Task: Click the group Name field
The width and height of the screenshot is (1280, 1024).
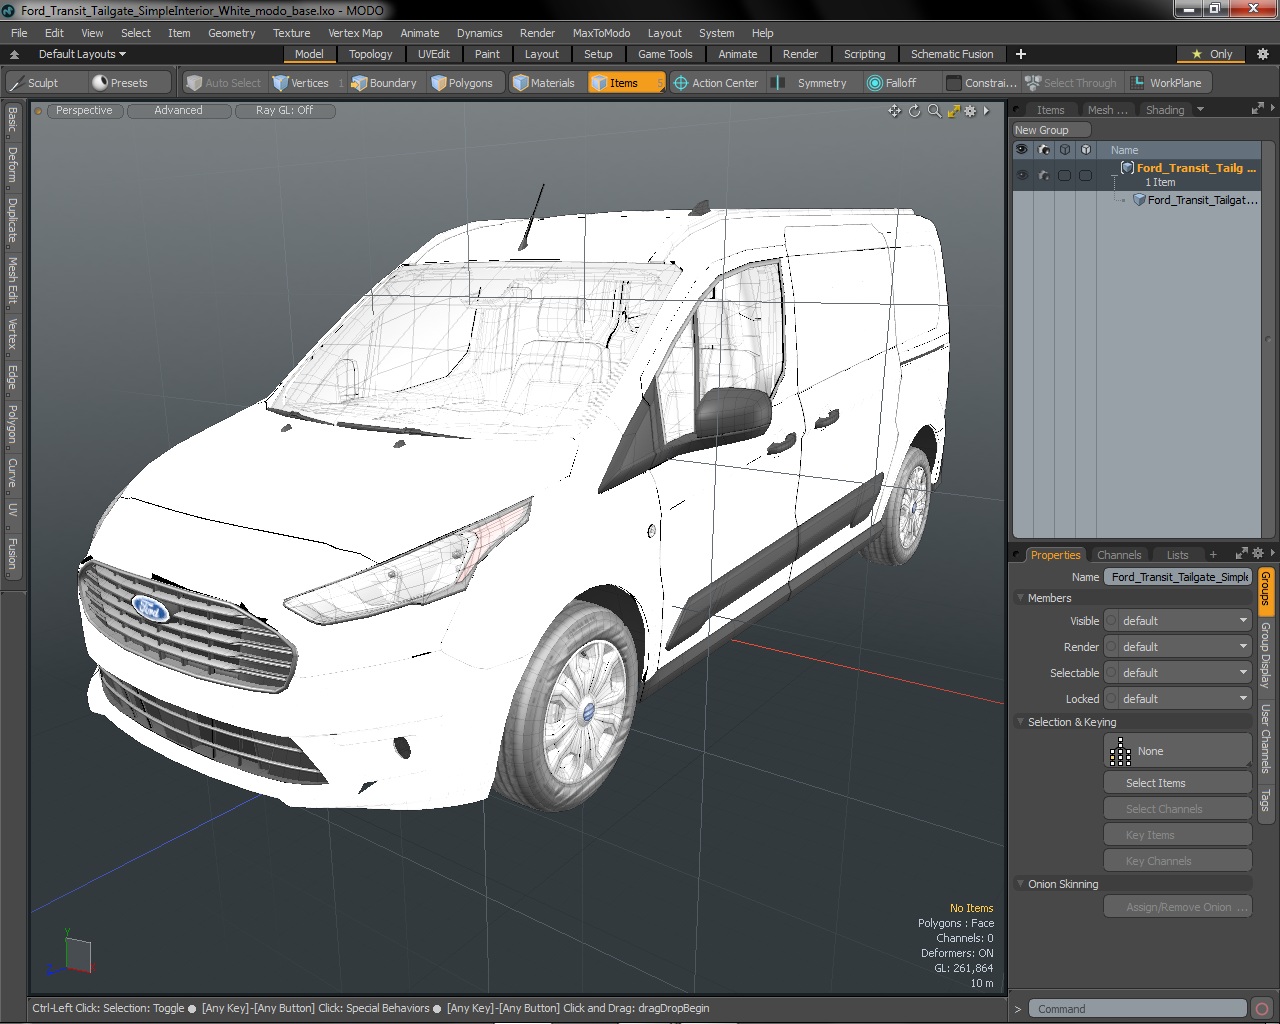Action: click(x=1178, y=577)
